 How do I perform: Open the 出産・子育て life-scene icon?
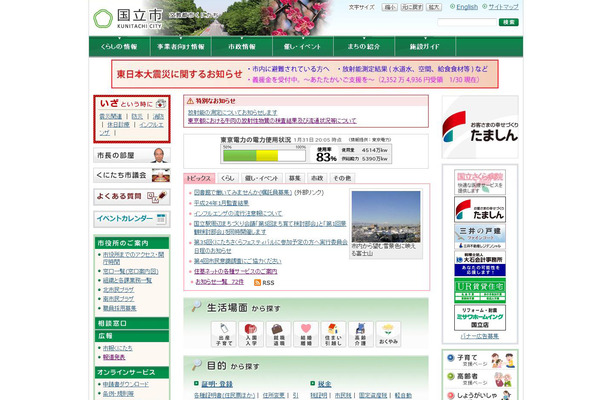[x=224, y=334]
